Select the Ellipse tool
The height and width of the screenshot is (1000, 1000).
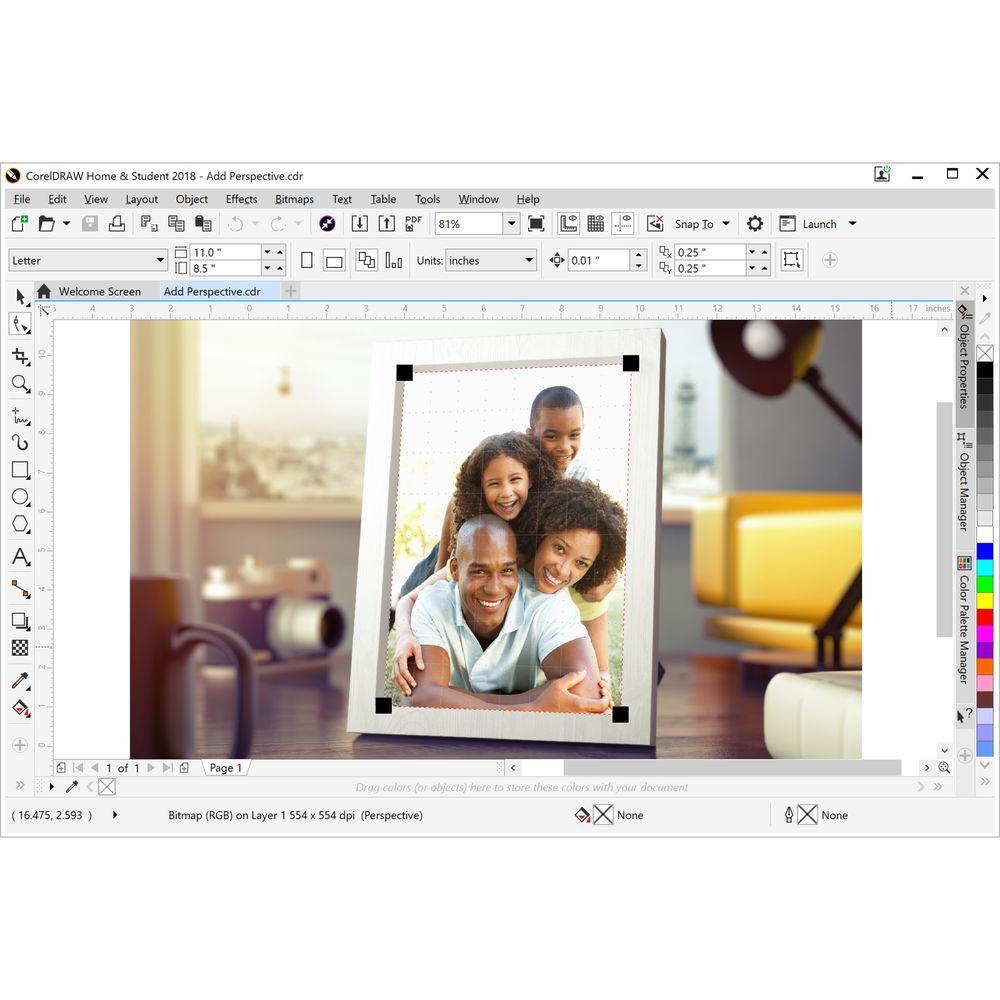(22, 498)
